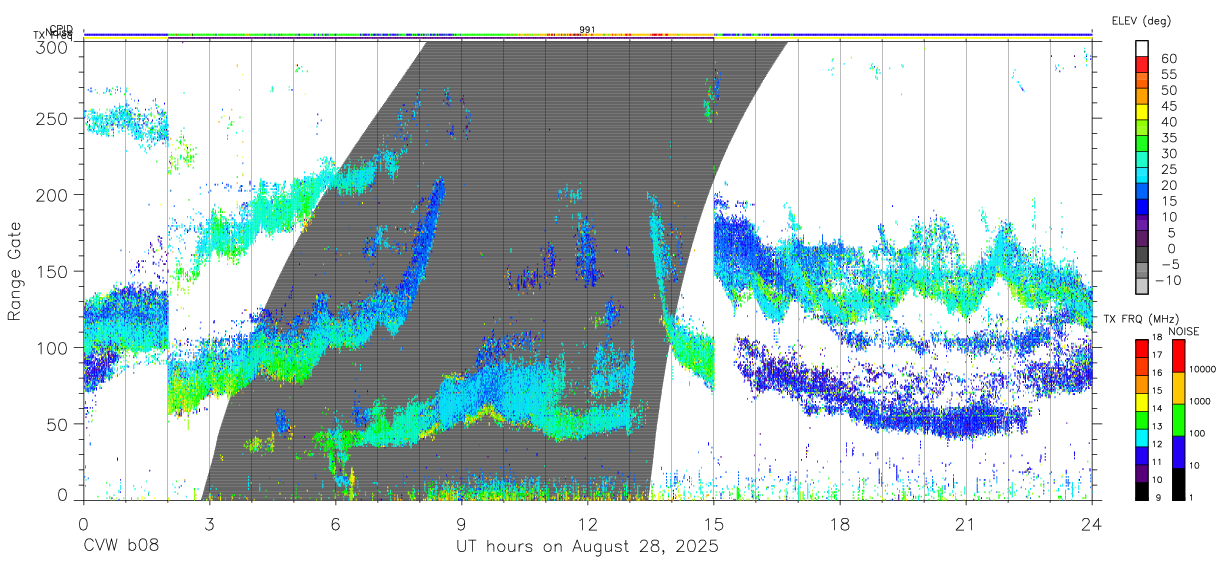The width and height of the screenshot is (1228, 567).
Task: Click the "45" label on ELEV scale
Action: click(1169, 106)
